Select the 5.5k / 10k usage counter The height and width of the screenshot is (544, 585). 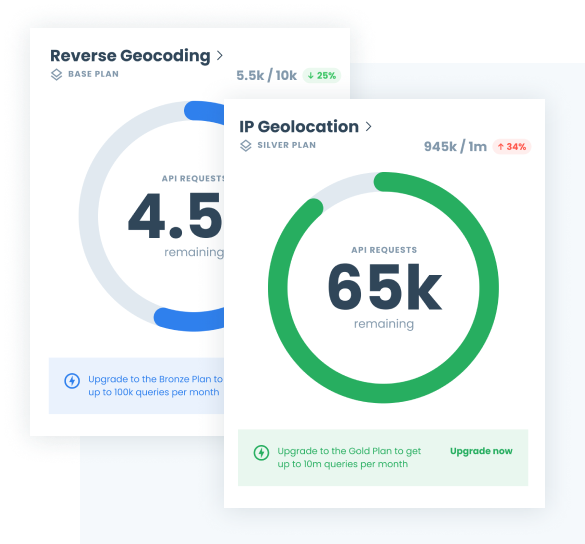[x=266, y=76]
